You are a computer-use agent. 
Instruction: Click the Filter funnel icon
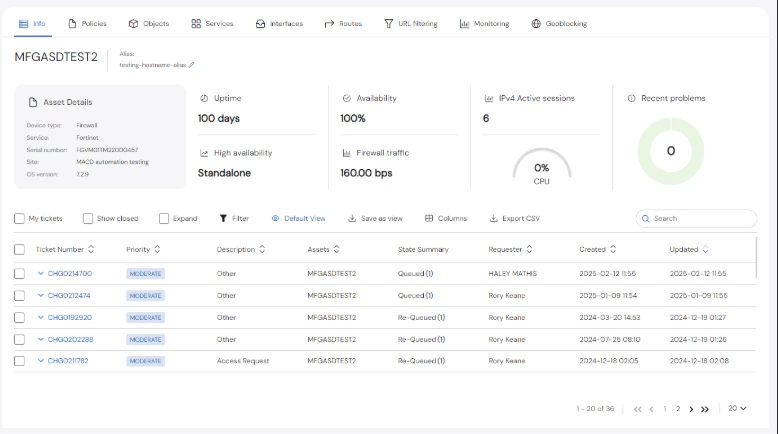click(x=223, y=218)
